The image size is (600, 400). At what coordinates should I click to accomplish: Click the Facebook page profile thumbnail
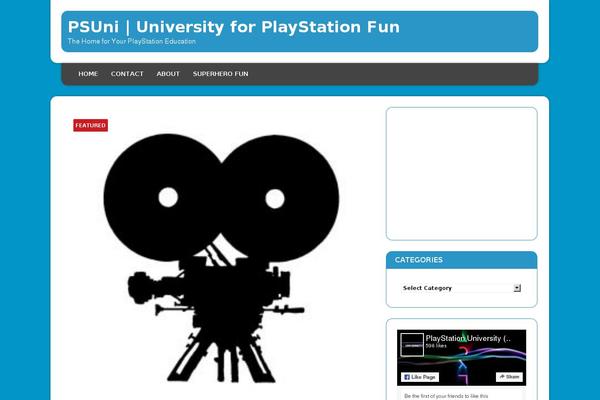coord(412,344)
